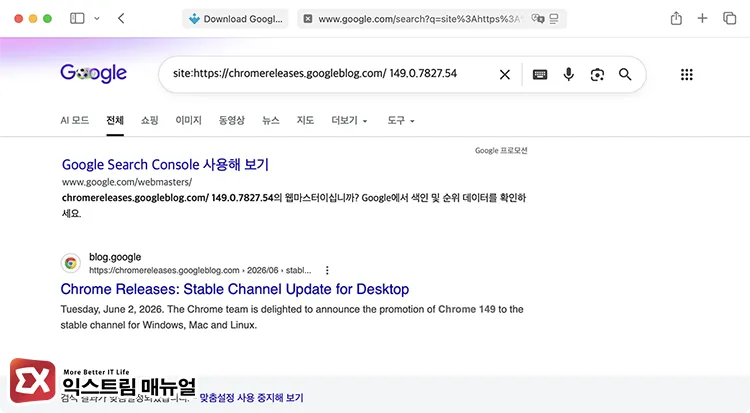Open Chrome Releases: Stable Channel Update link
This screenshot has height=413, width=750.
click(x=235, y=289)
